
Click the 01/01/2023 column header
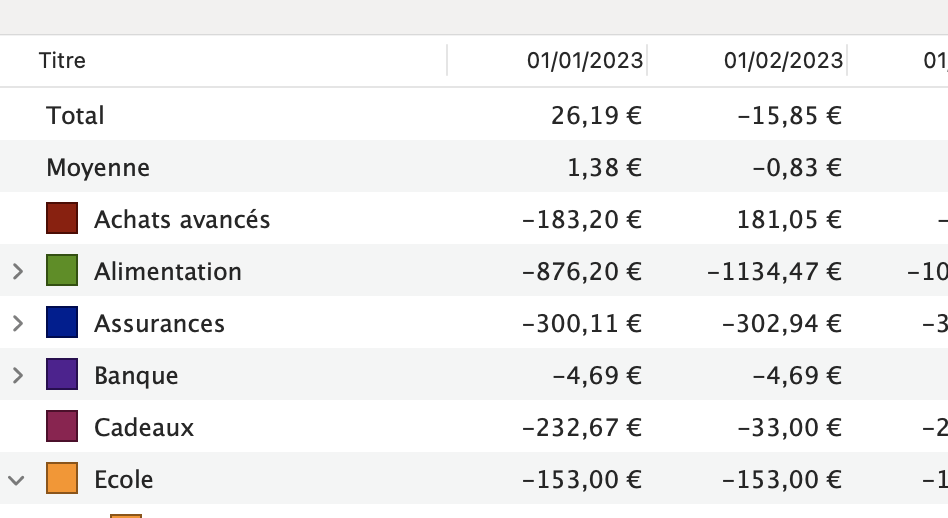tap(585, 60)
